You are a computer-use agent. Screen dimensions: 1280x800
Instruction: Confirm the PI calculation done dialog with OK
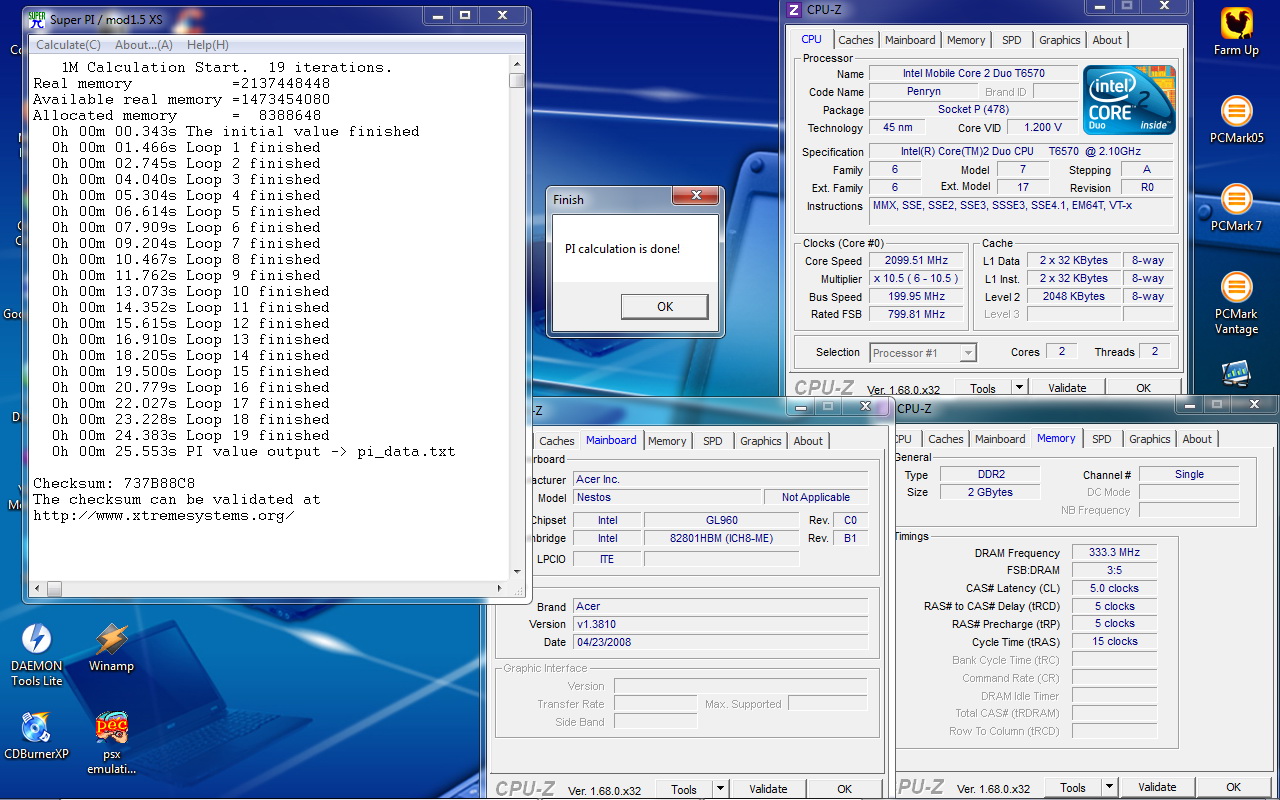[665, 306]
